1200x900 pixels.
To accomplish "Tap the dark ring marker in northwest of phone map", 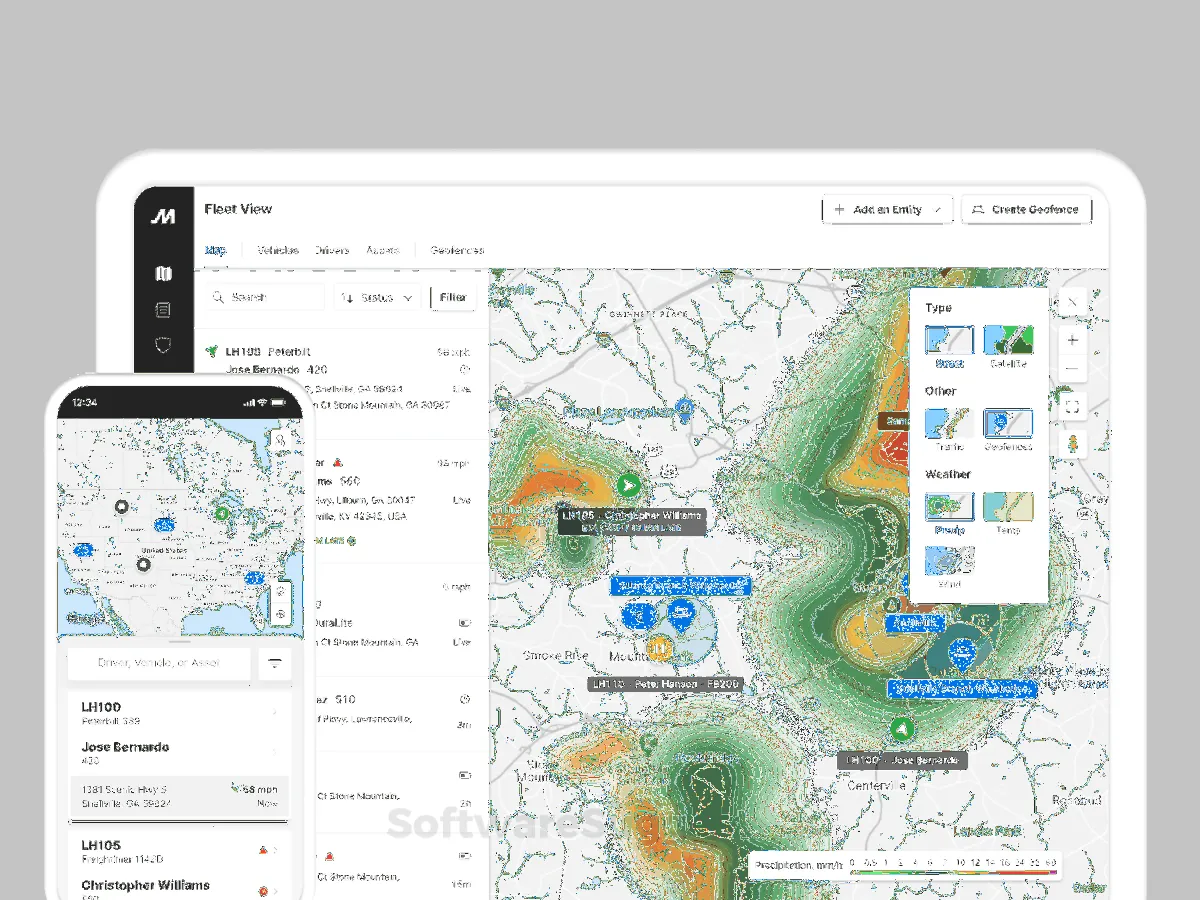I will point(122,507).
